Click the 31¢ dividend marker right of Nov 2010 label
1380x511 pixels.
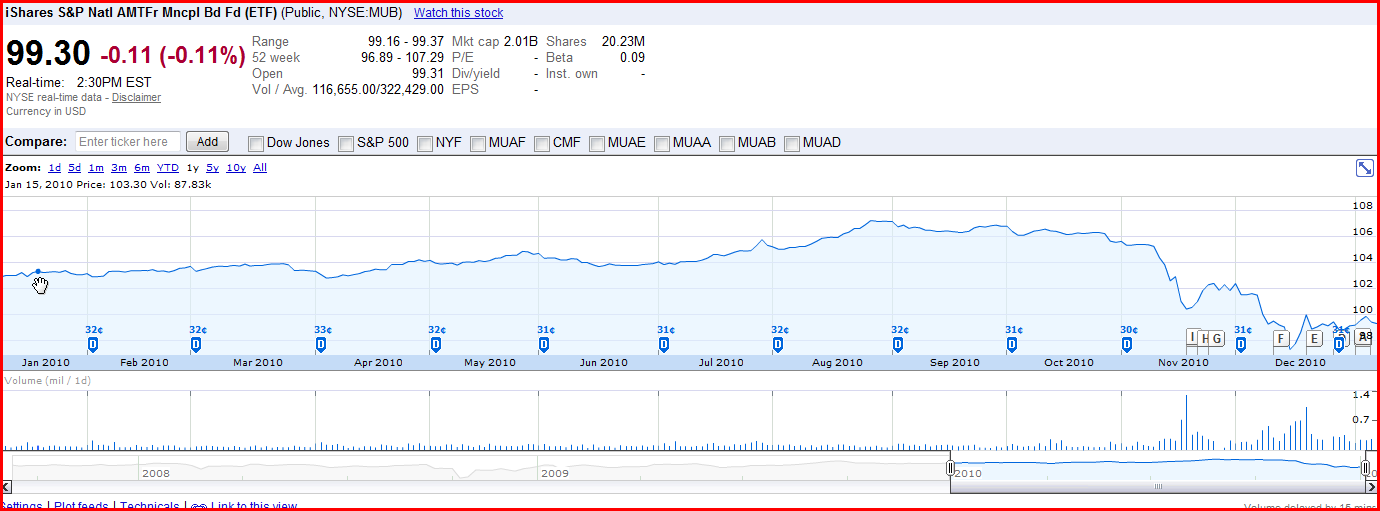click(x=1242, y=344)
